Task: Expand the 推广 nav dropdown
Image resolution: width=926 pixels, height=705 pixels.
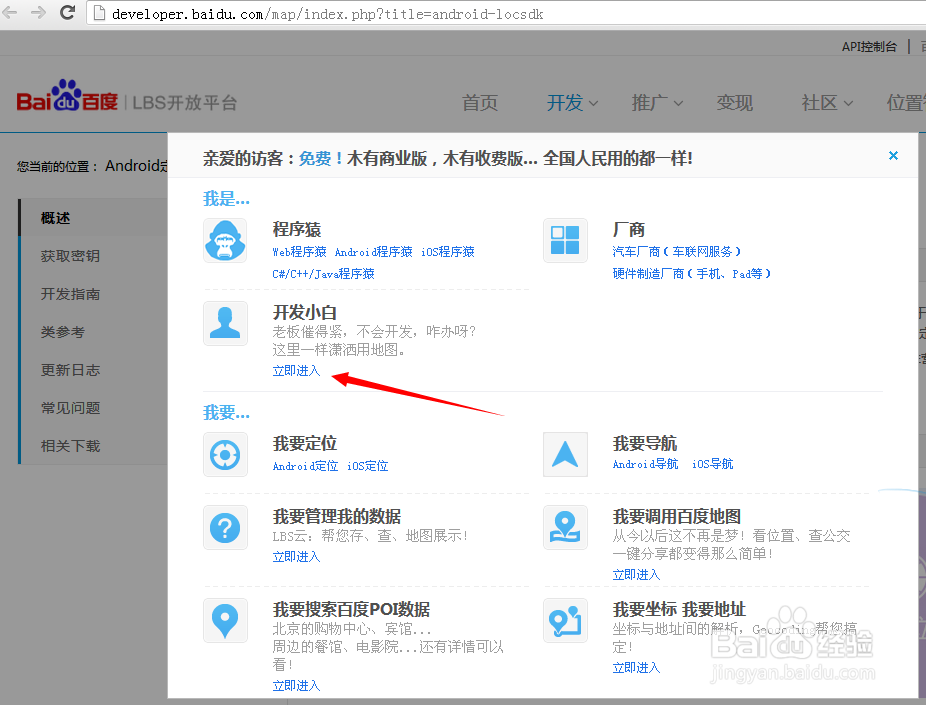Action: click(x=657, y=103)
